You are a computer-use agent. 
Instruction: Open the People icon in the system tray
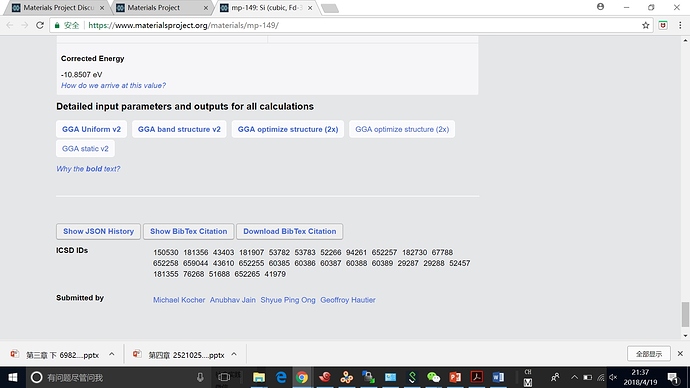(x=555, y=377)
